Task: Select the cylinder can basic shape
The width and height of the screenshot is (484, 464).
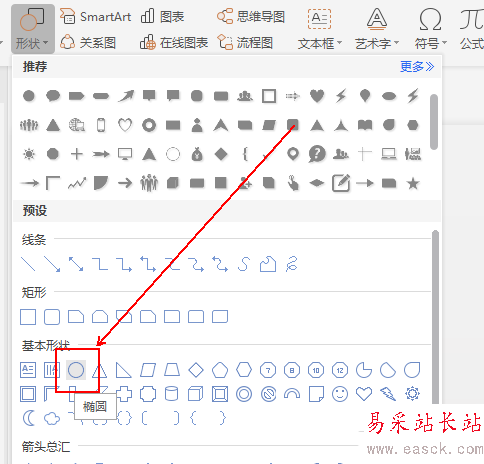Action: click(172, 394)
